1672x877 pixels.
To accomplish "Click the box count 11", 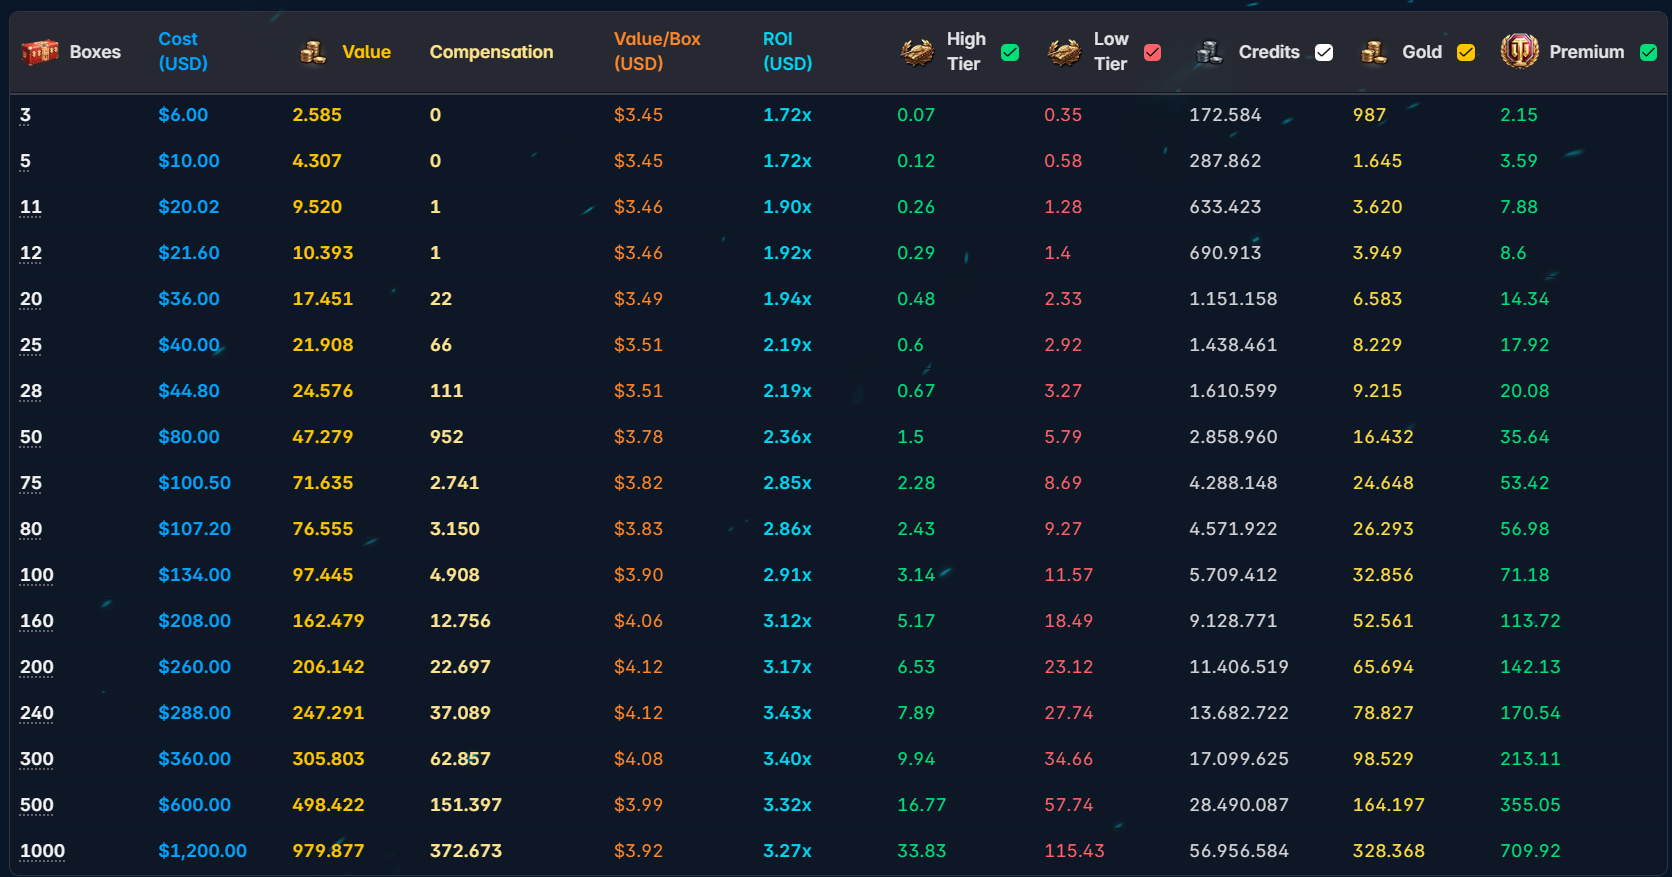I will tap(31, 207).
